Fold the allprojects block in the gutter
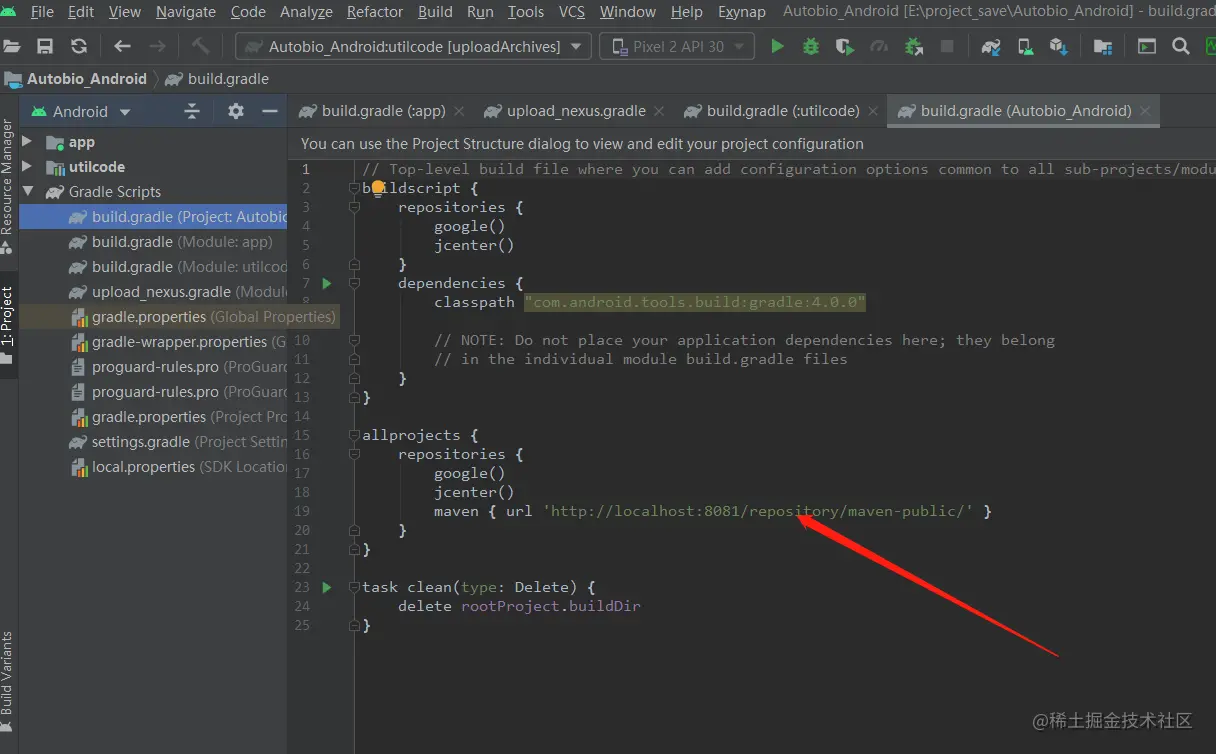This screenshot has width=1216, height=754. tap(354, 435)
